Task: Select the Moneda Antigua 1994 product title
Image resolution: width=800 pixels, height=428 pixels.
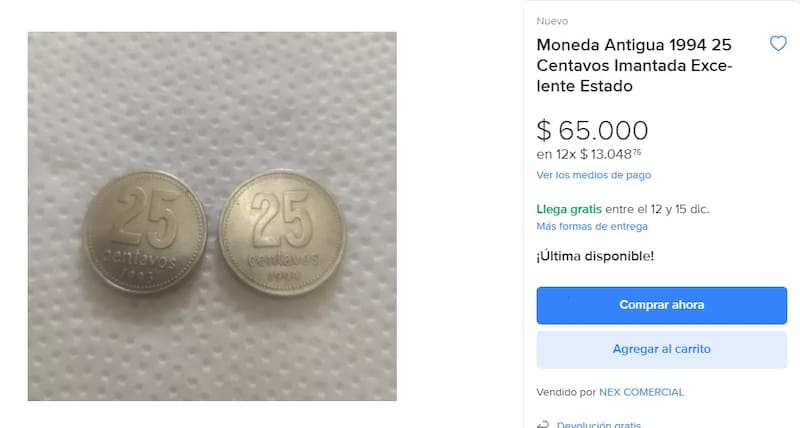Action: click(634, 65)
